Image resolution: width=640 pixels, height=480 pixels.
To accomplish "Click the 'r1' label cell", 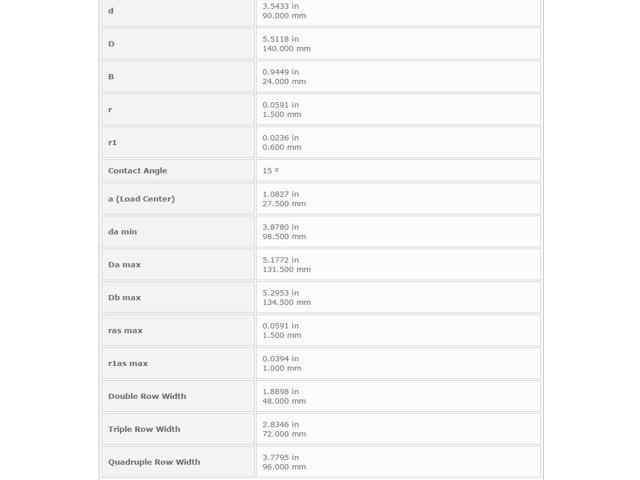I will click(x=178, y=142).
